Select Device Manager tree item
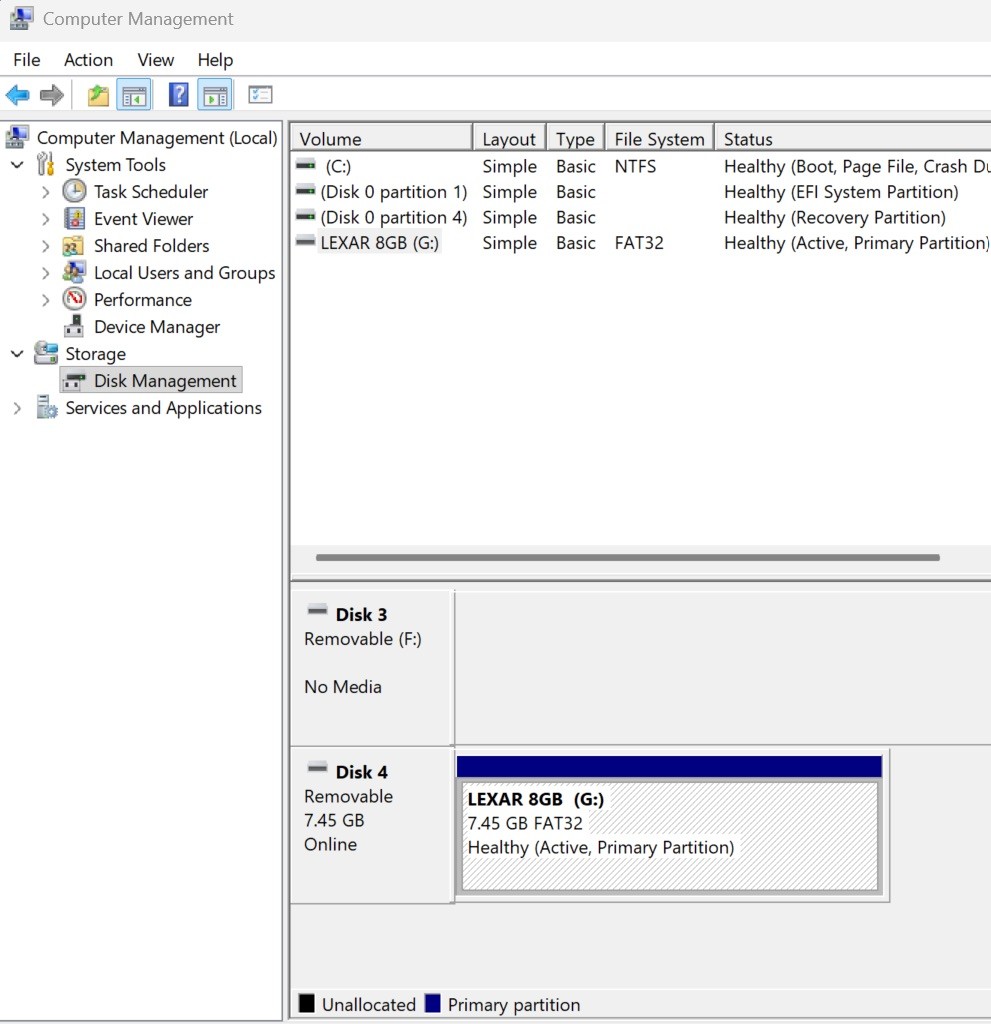The width and height of the screenshot is (991, 1024). [157, 327]
